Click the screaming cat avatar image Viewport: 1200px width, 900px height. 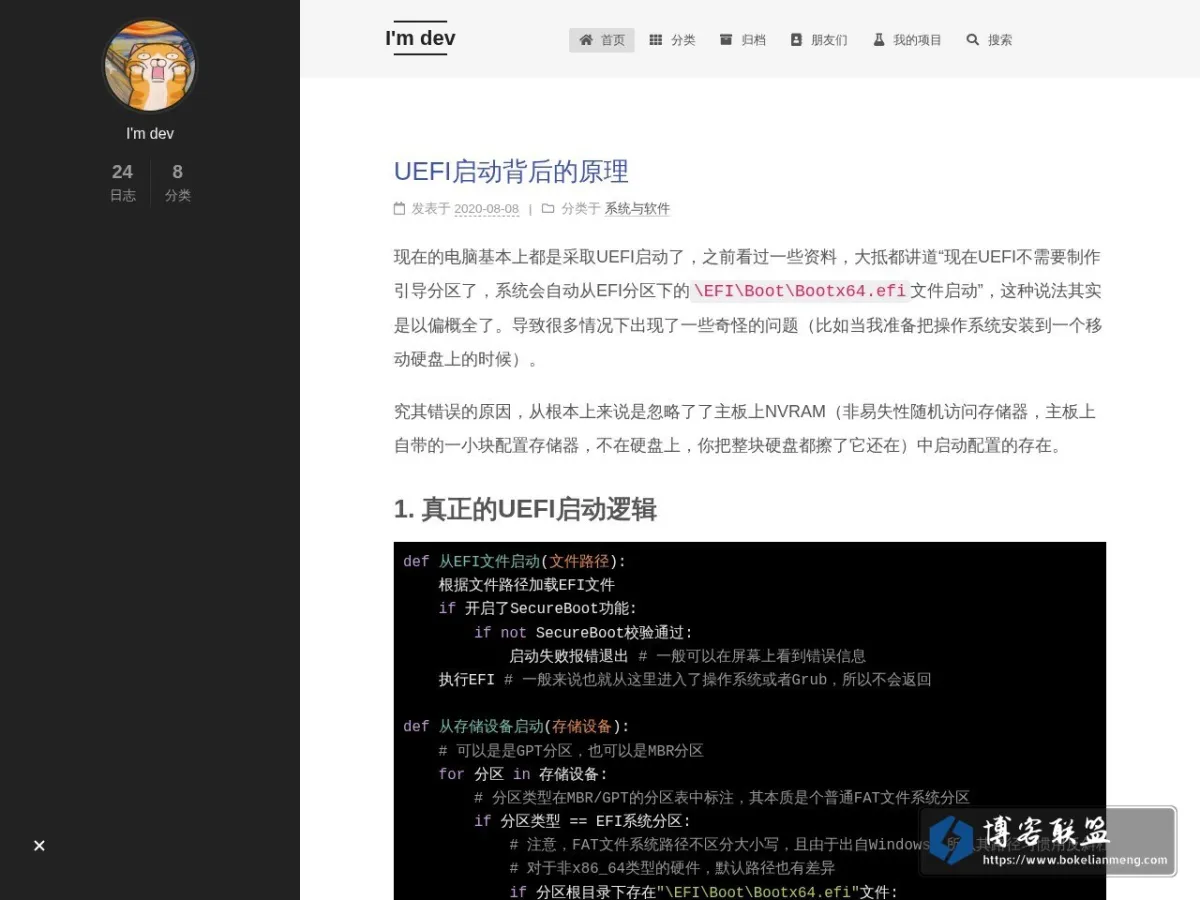[x=150, y=66]
